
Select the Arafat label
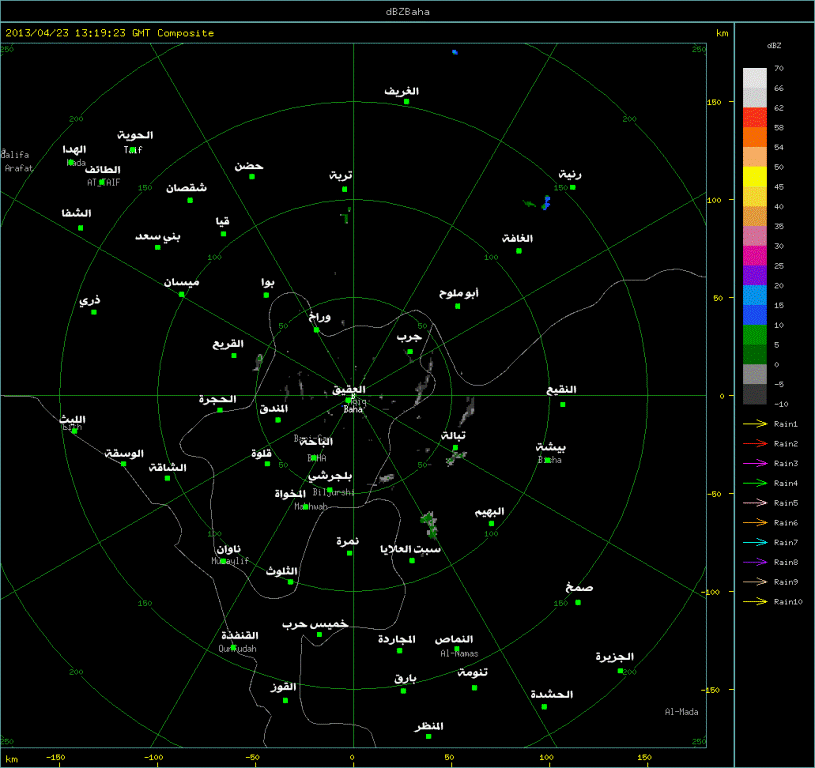click(19, 168)
